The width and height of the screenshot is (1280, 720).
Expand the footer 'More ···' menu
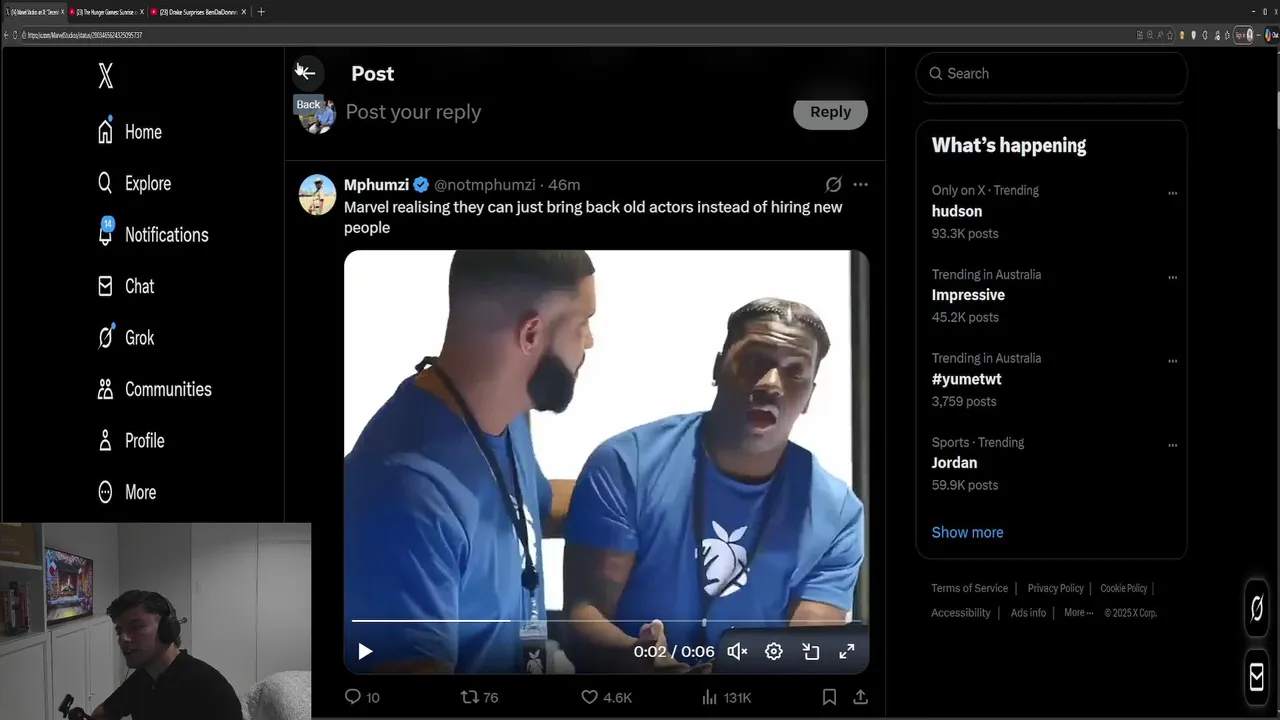pos(1078,613)
